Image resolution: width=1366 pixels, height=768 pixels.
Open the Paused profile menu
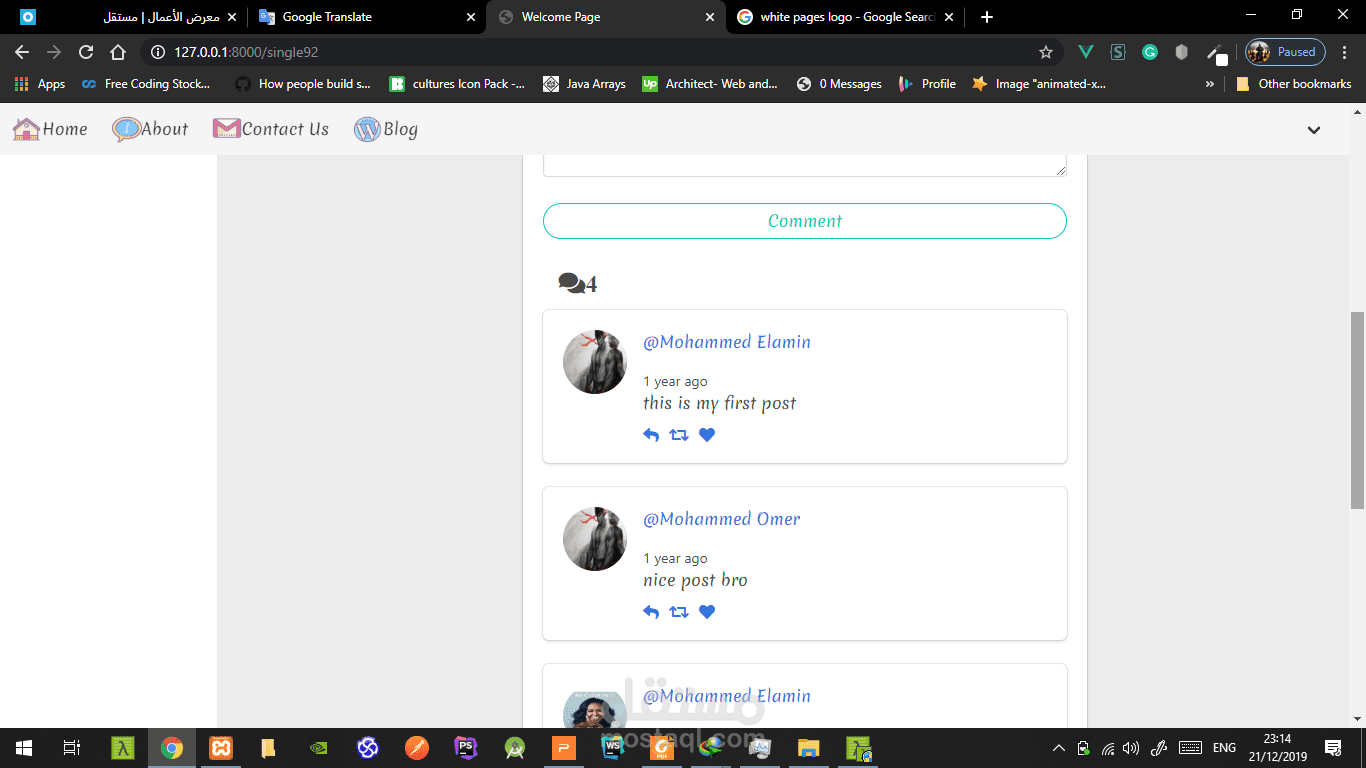coord(1285,52)
